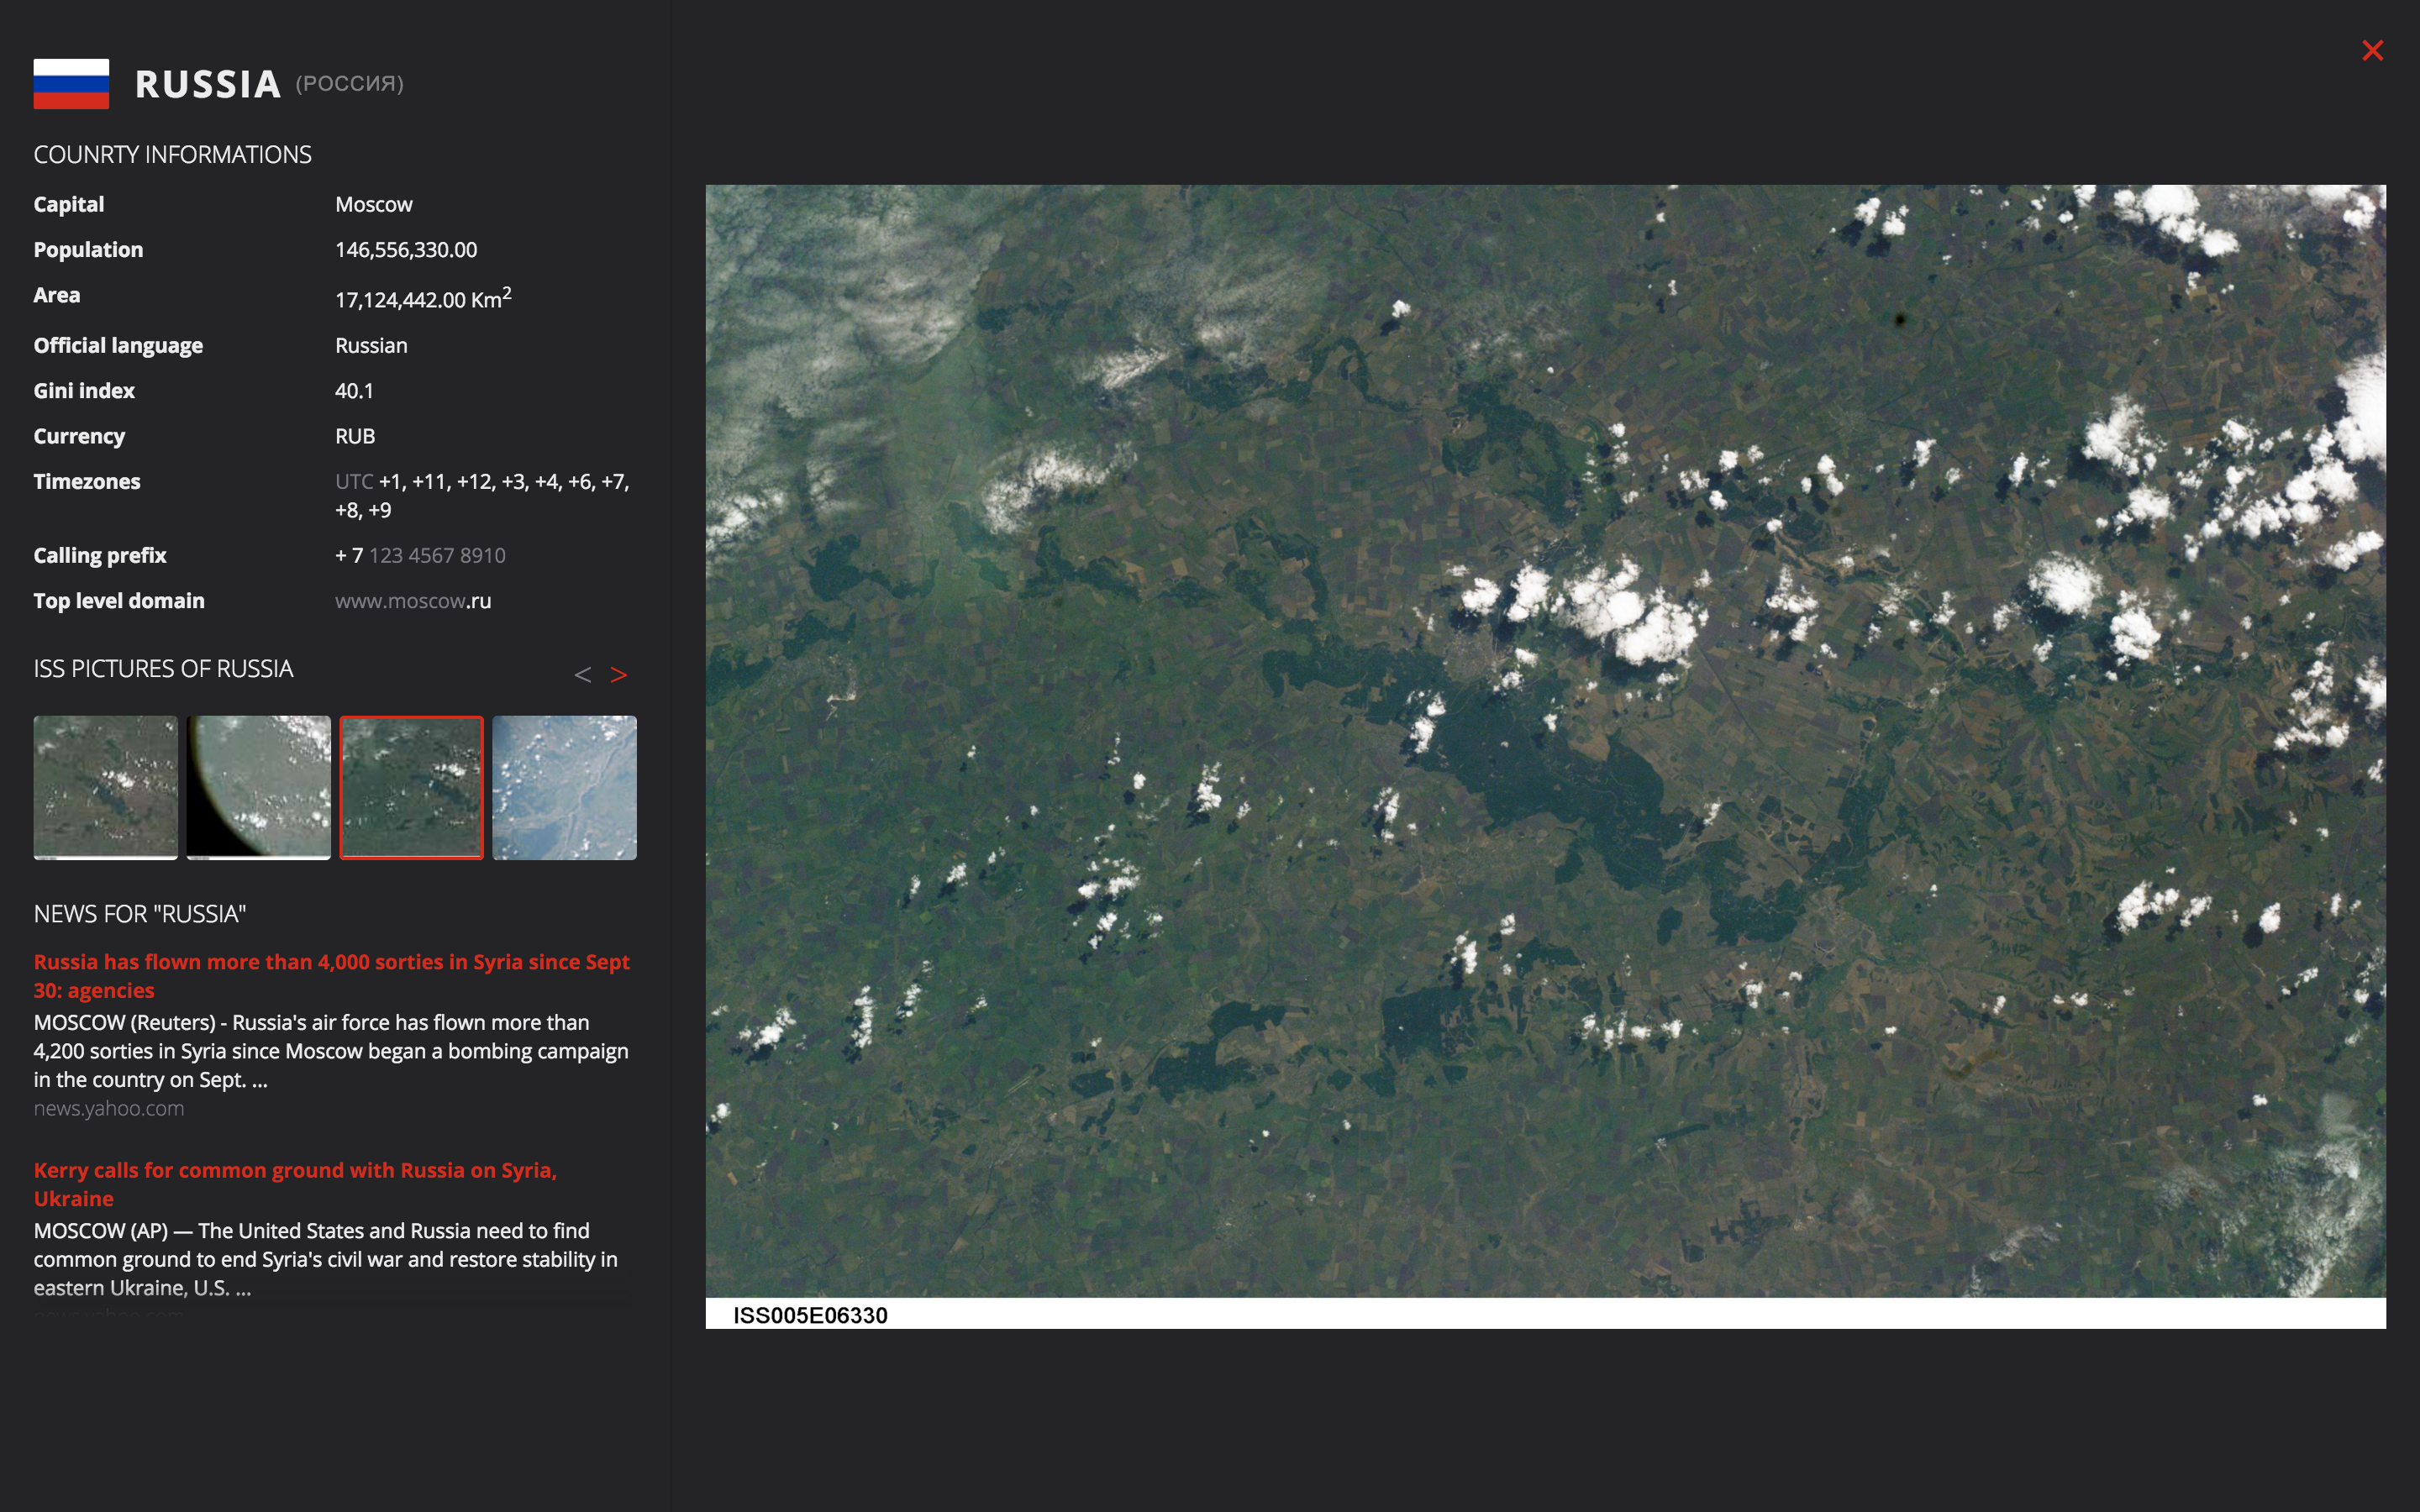2420x1512 pixels.
Task: Click the ISS005E06330 image caption
Action: (x=810, y=1315)
